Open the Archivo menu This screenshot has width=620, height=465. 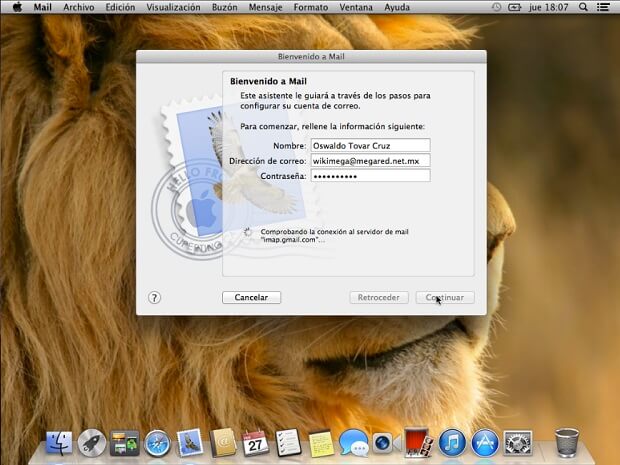coord(79,7)
